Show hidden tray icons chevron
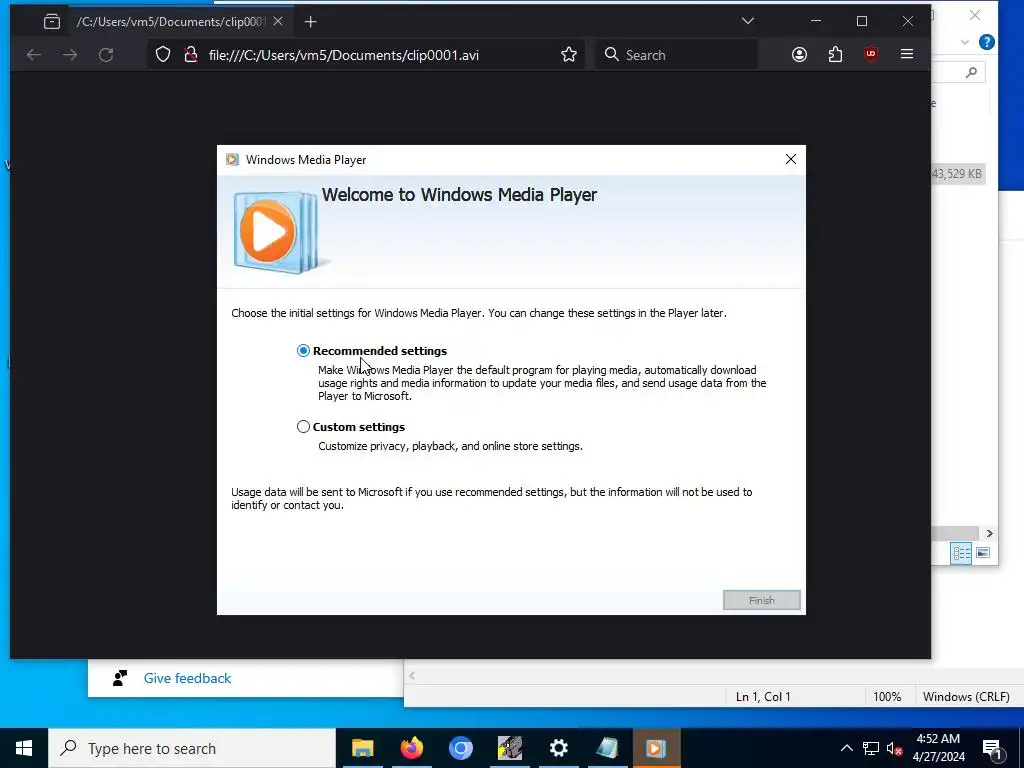The height and width of the screenshot is (768, 1024). pos(846,748)
